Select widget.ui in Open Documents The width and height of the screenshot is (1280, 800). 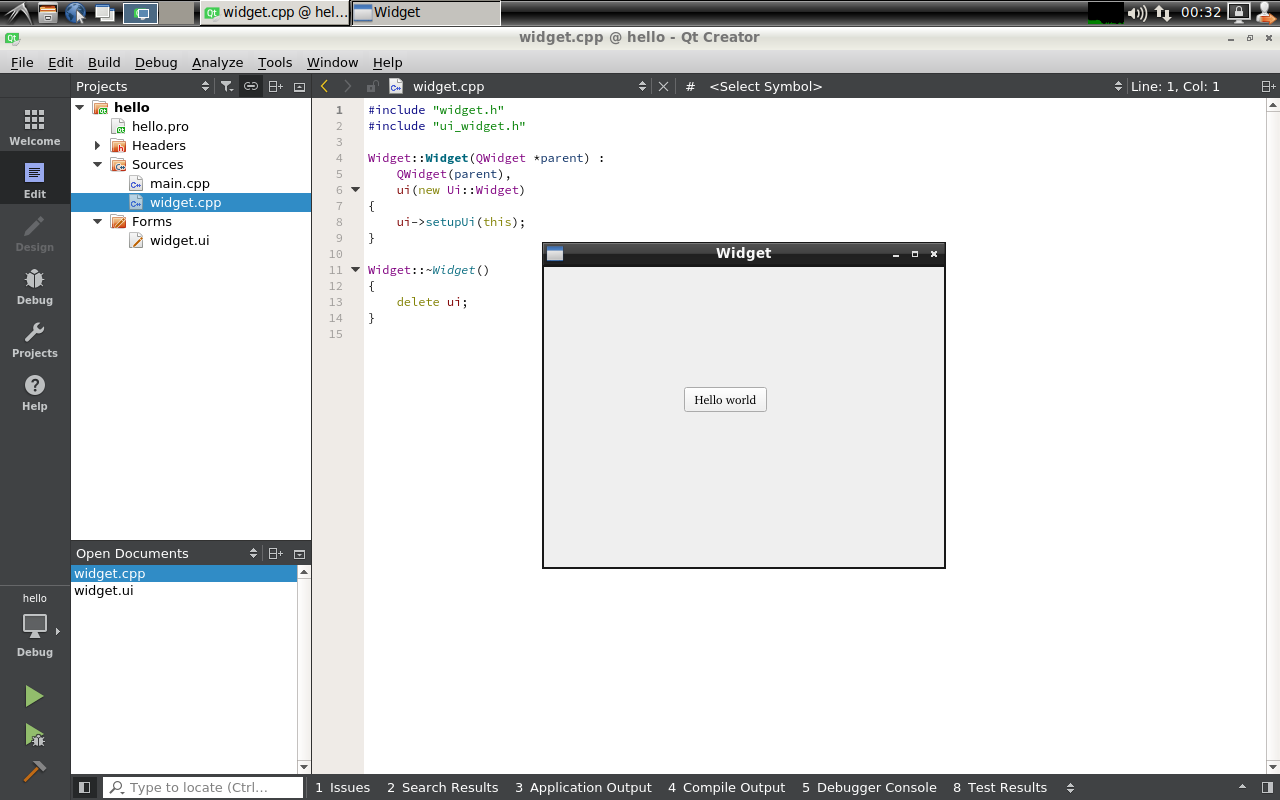(x=104, y=590)
